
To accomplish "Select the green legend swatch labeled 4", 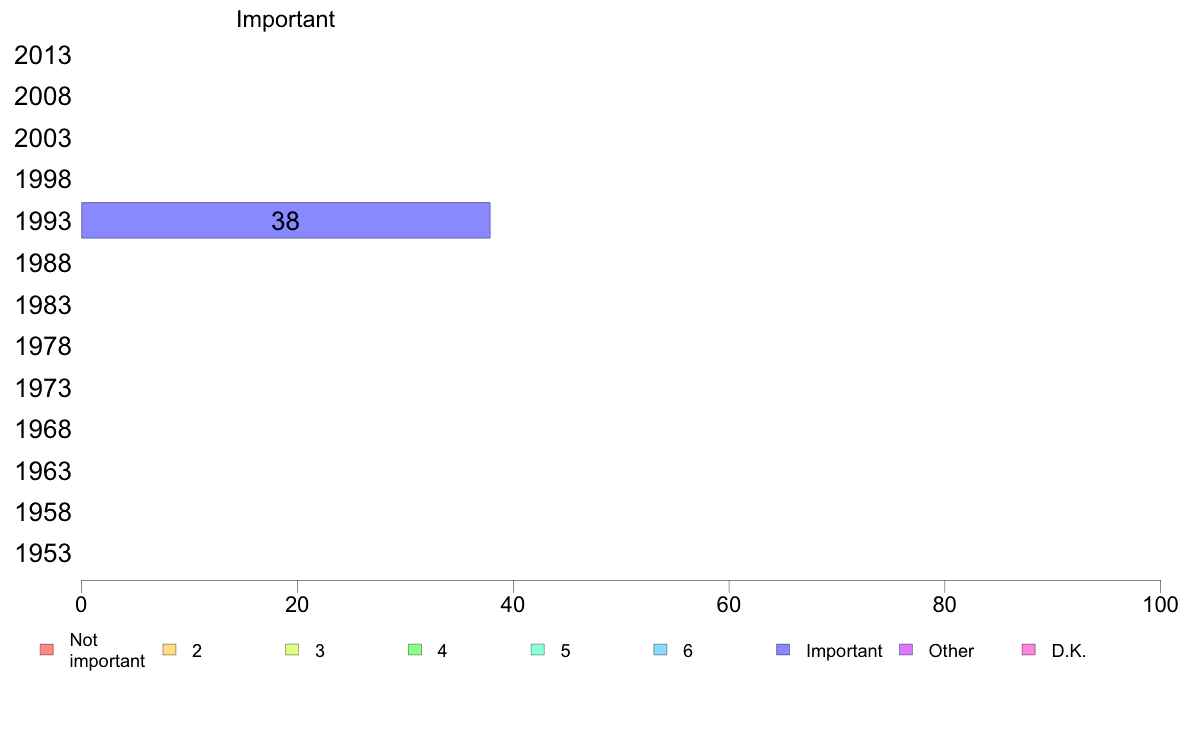I will (415, 650).
